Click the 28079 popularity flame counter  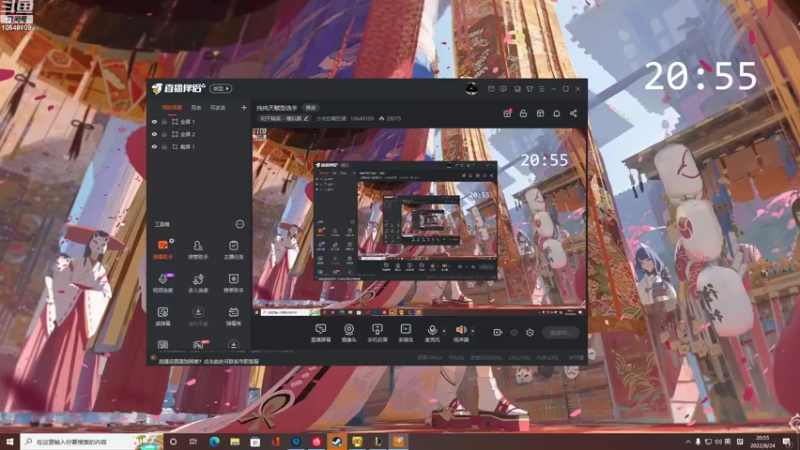pos(390,118)
